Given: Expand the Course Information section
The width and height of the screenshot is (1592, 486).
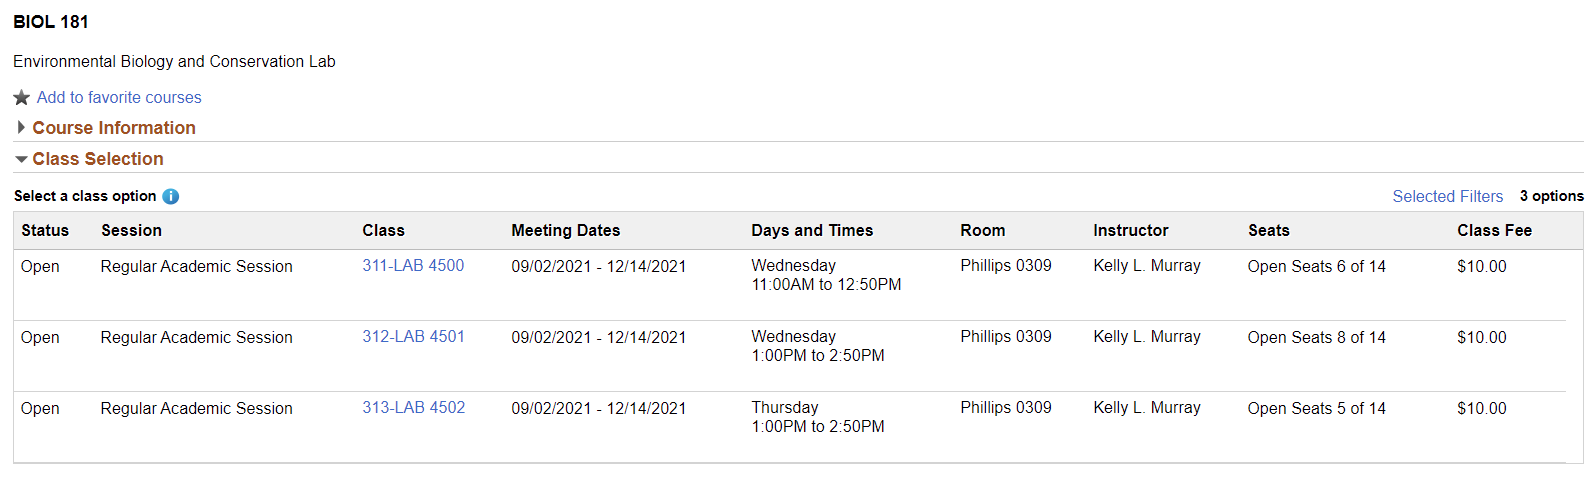Looking at the screenshot, I should click(x=113, y=128).
